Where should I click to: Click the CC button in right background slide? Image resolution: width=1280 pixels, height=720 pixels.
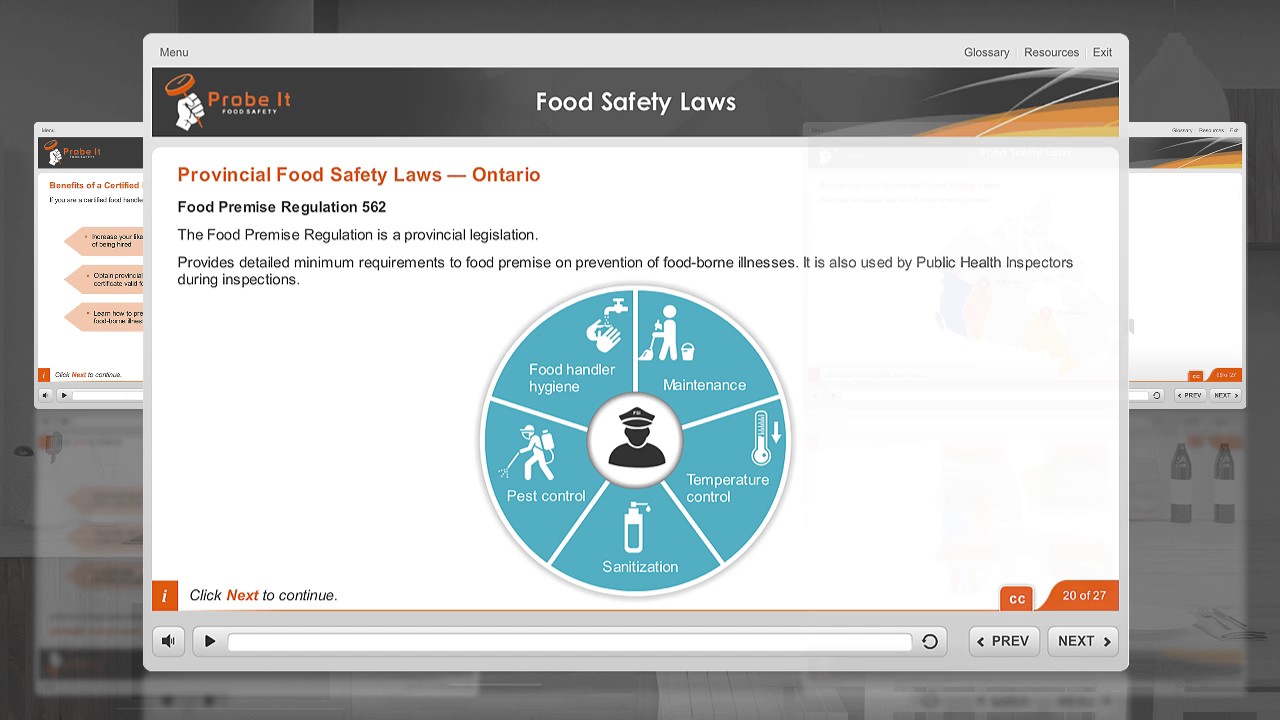point(1196,376)
